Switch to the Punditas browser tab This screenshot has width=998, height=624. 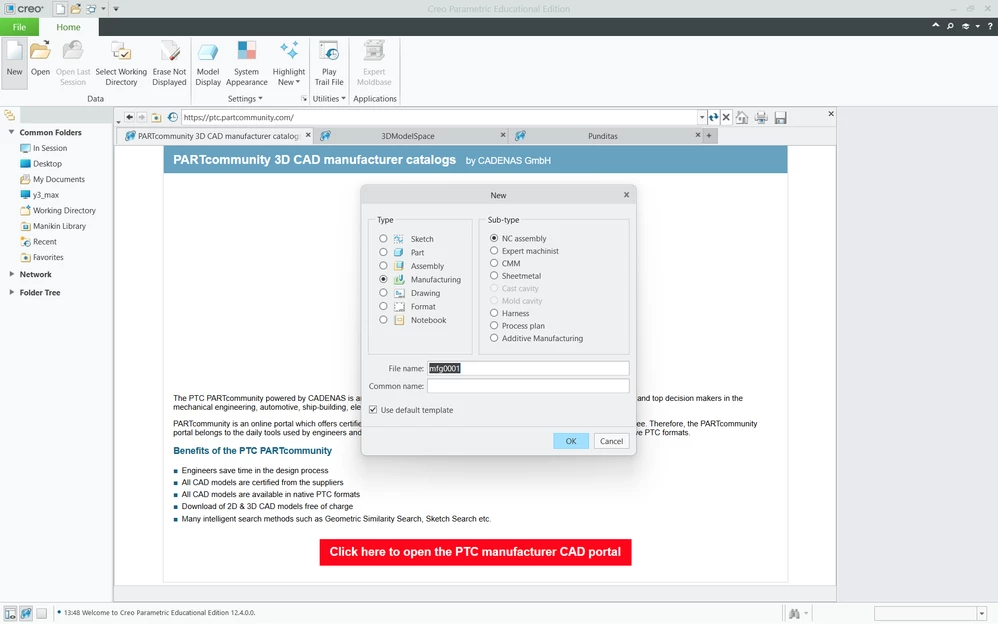click(x=603, y=136)
